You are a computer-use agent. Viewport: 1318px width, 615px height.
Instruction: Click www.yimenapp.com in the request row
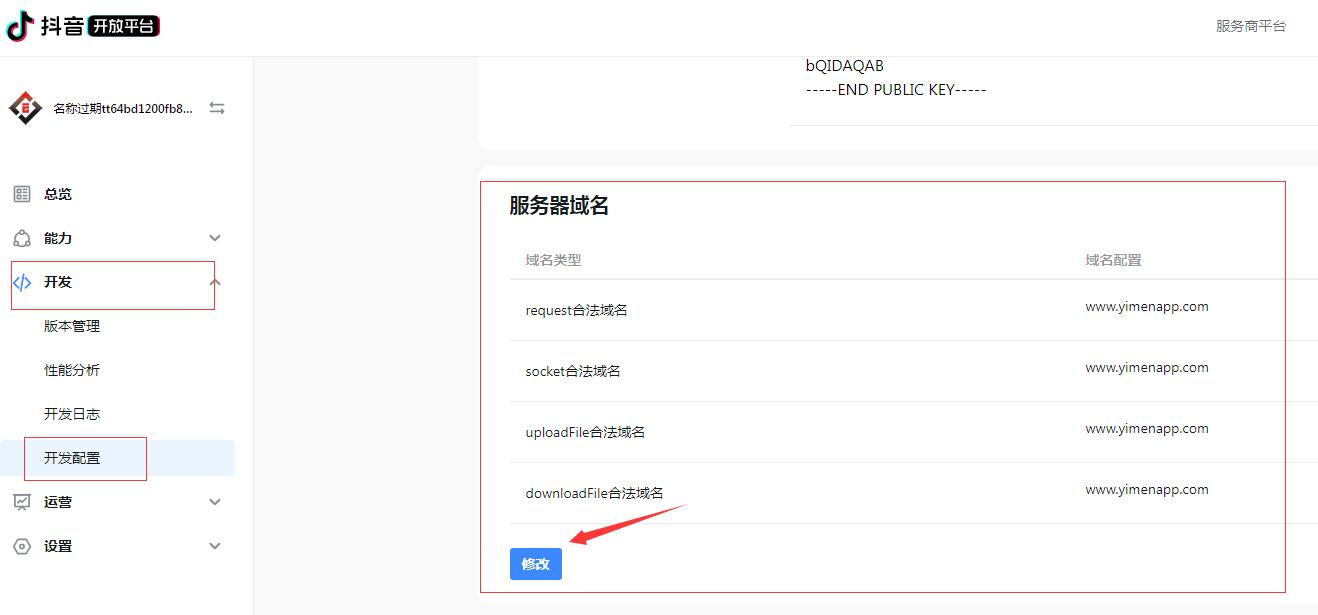click(1147, 307)
